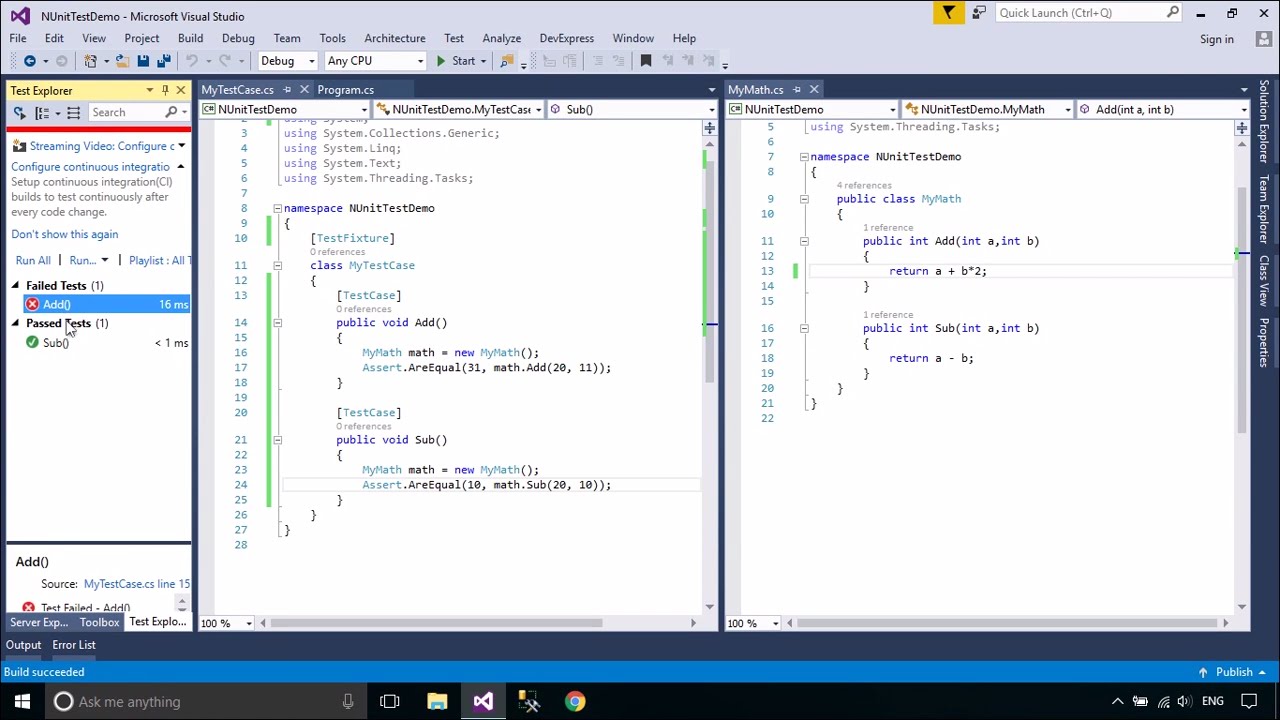Switch to the Toolbox tab

pyautogui.click(x=99, y=622)
